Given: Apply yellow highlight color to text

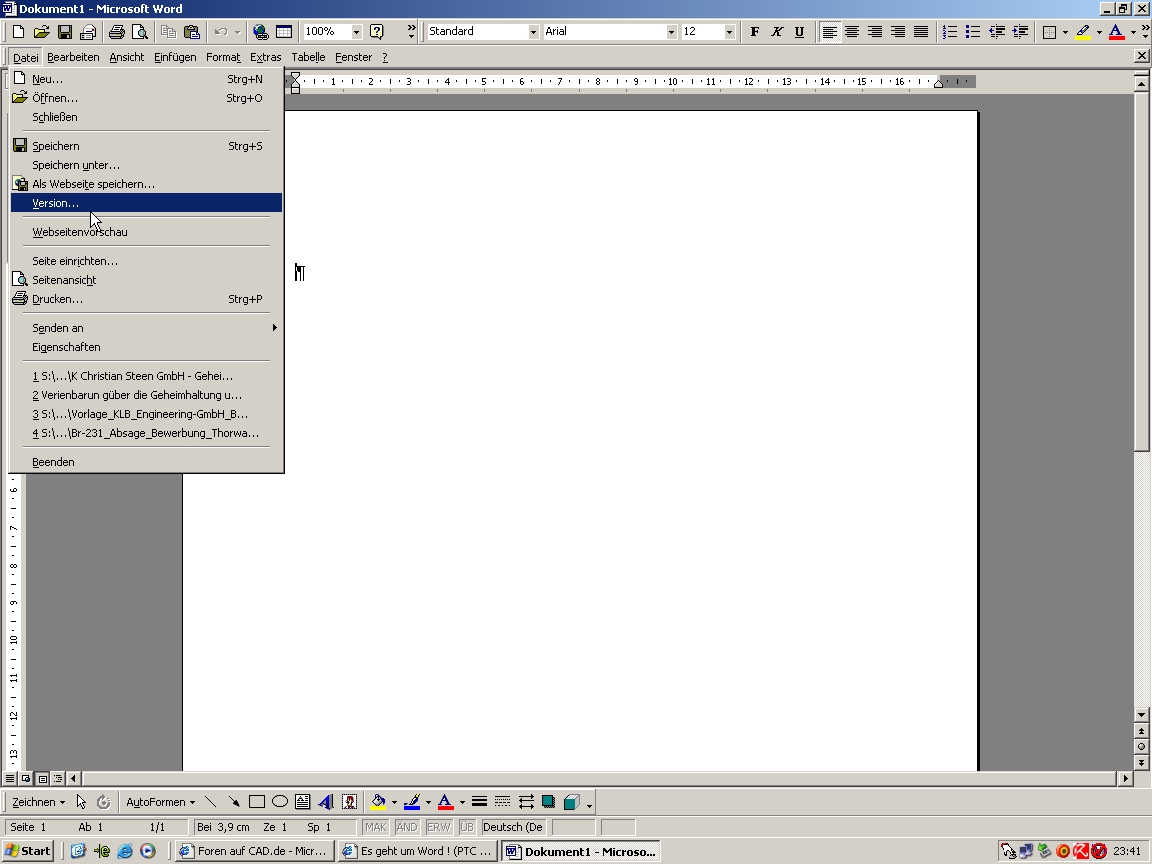Looking at the screenshot, I should tap(1083, 32).
